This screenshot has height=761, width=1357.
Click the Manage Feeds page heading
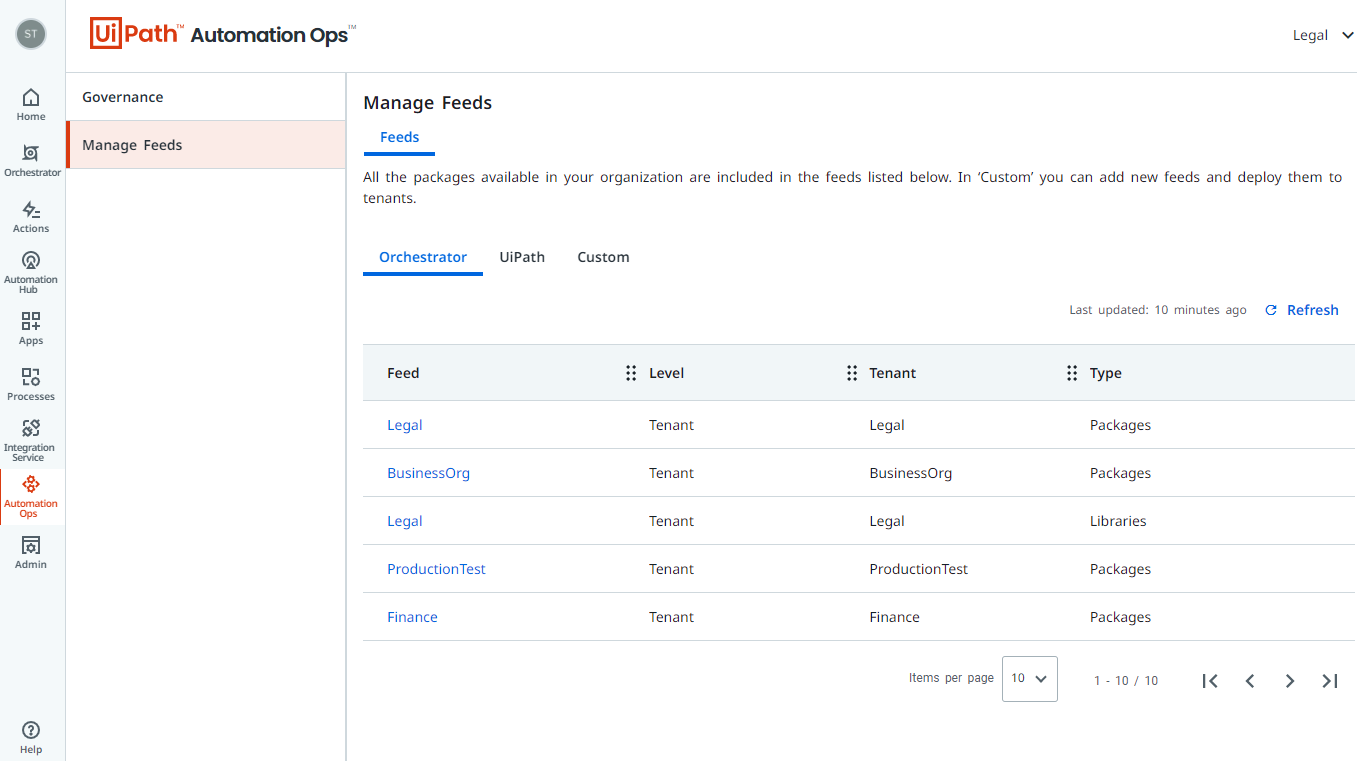pyautogui.click(x=427, y=102)
